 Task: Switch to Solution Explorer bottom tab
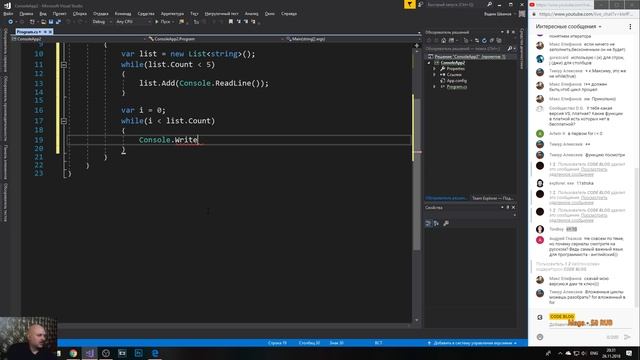[x=446, y=198]
